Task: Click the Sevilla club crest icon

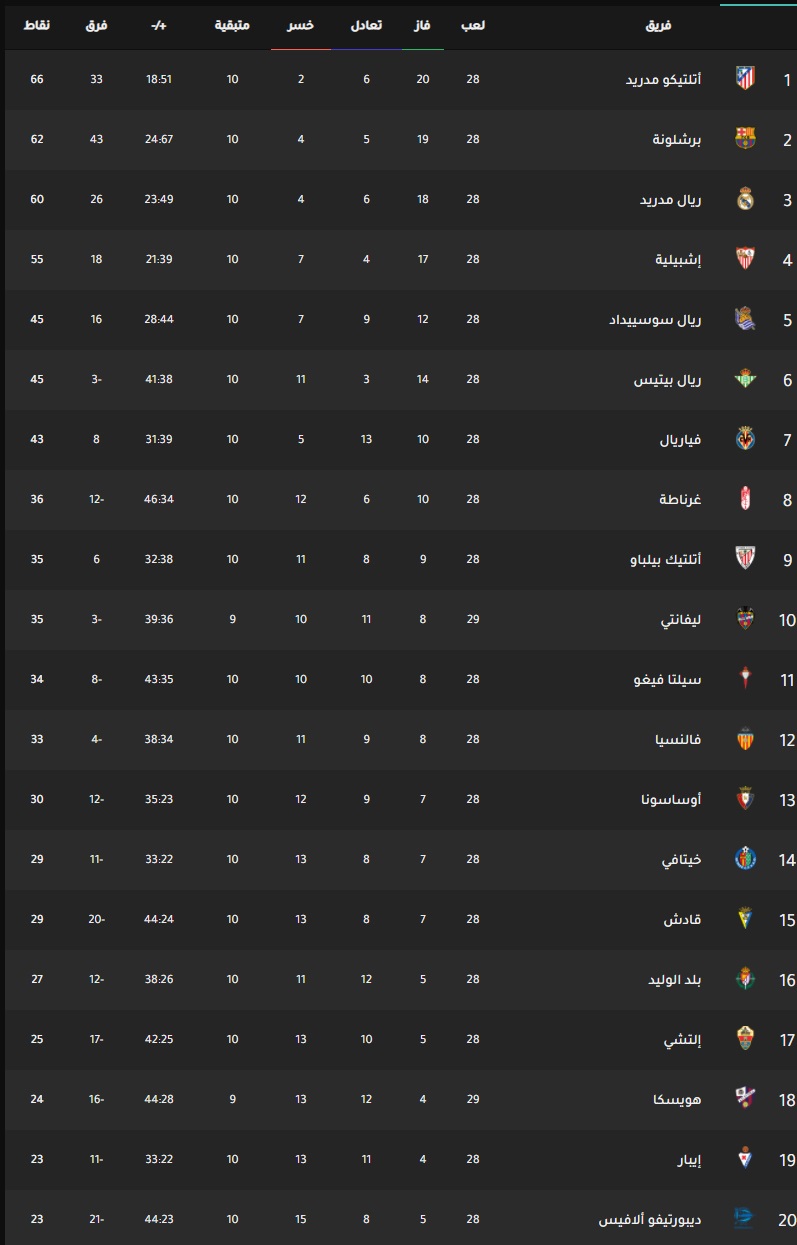Action: click(x=744, y=258)
